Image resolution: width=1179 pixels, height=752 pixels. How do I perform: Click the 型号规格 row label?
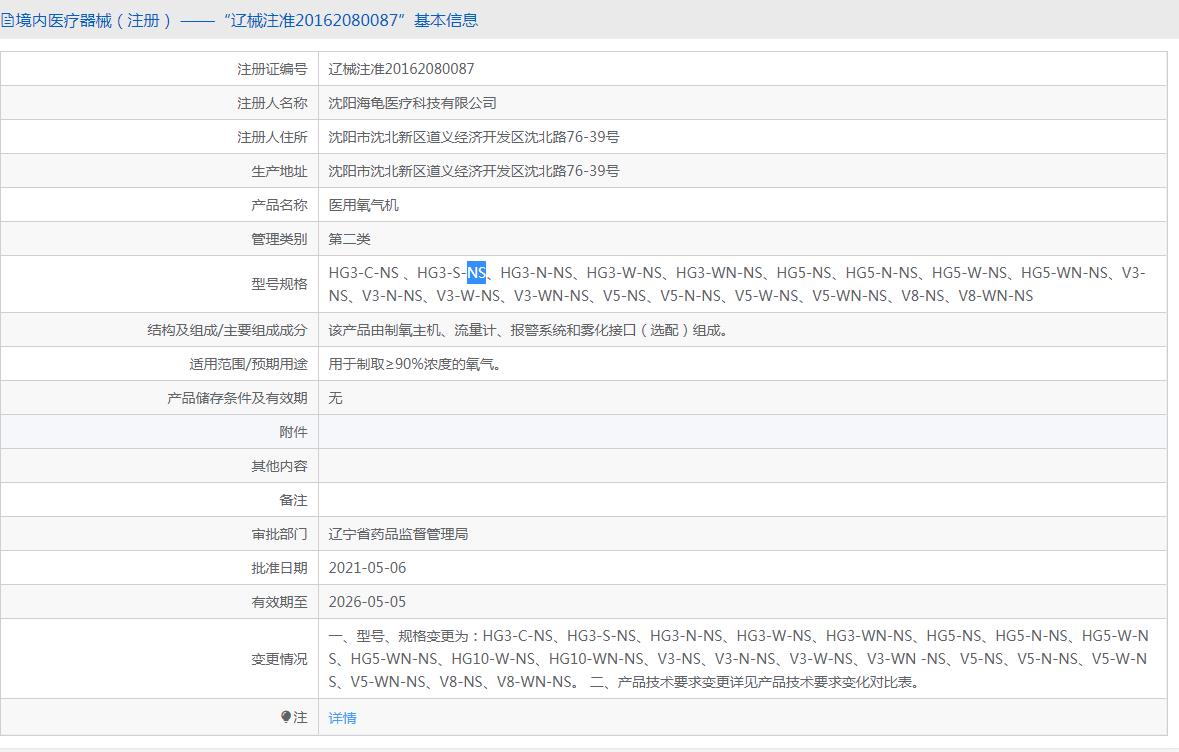pos(279,284)
